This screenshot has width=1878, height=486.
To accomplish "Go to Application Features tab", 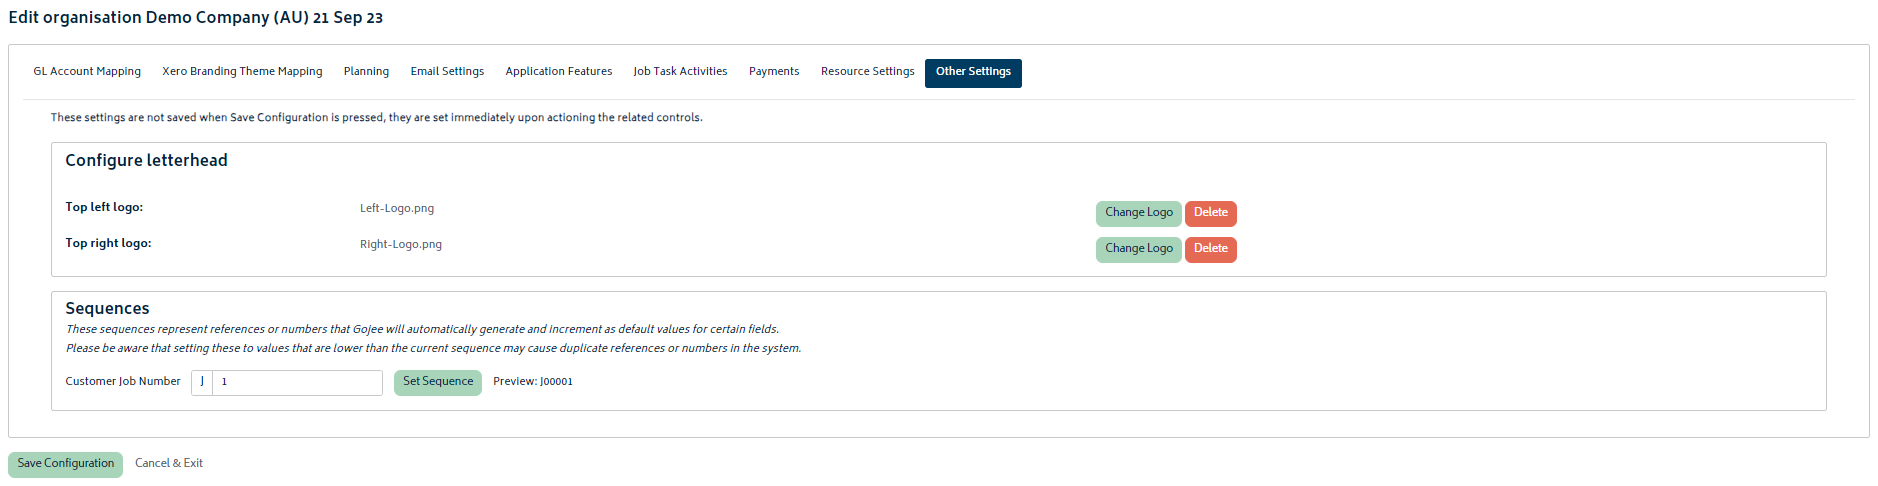I will click(559, 72).
